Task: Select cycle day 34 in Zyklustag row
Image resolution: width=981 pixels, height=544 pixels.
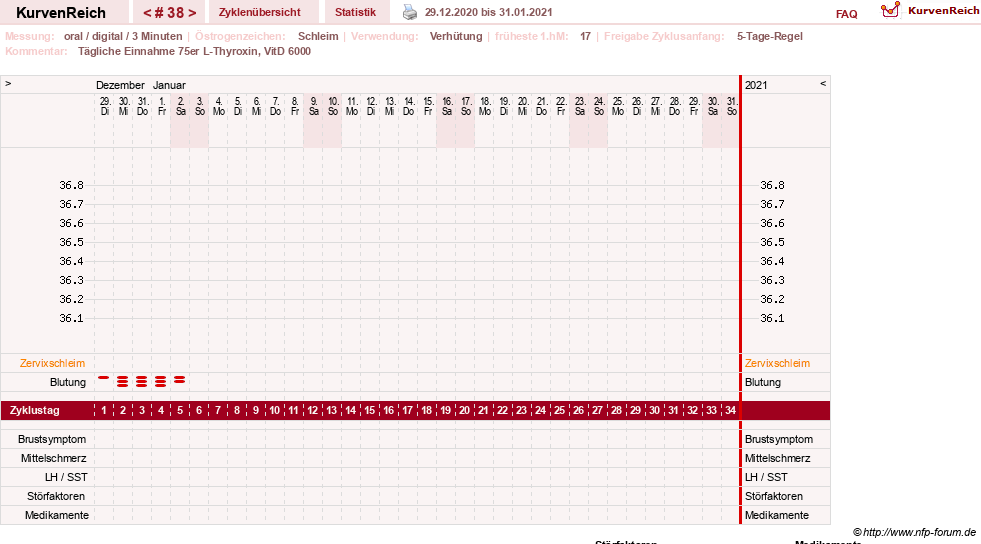Action: (x=730, y=410)
